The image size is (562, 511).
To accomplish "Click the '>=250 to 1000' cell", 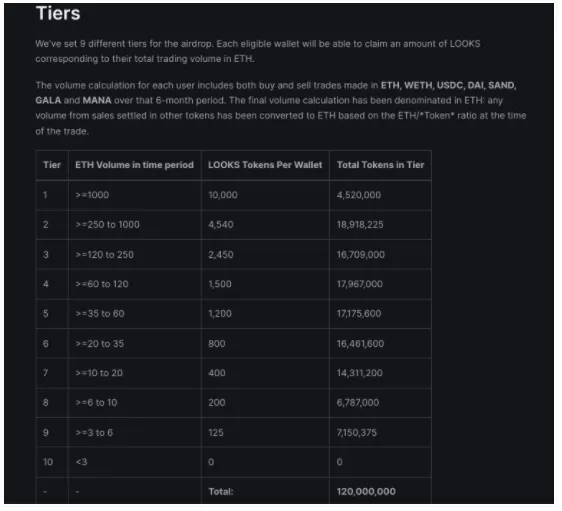I will [134, 225].
